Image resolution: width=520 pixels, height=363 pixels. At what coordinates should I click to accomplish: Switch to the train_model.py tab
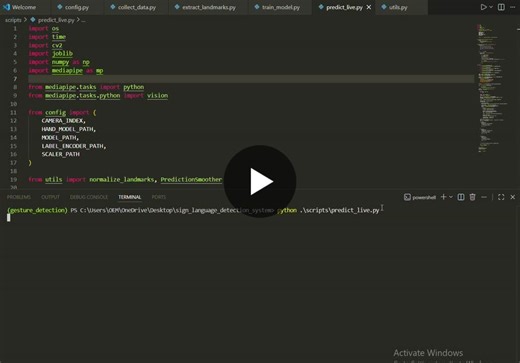point(277,7)
